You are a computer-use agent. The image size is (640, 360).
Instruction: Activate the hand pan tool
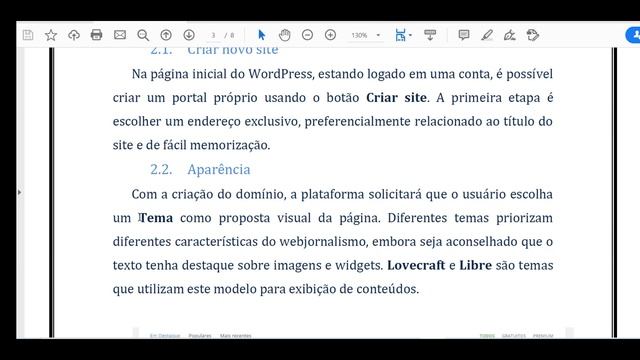(x=284, y=35)
